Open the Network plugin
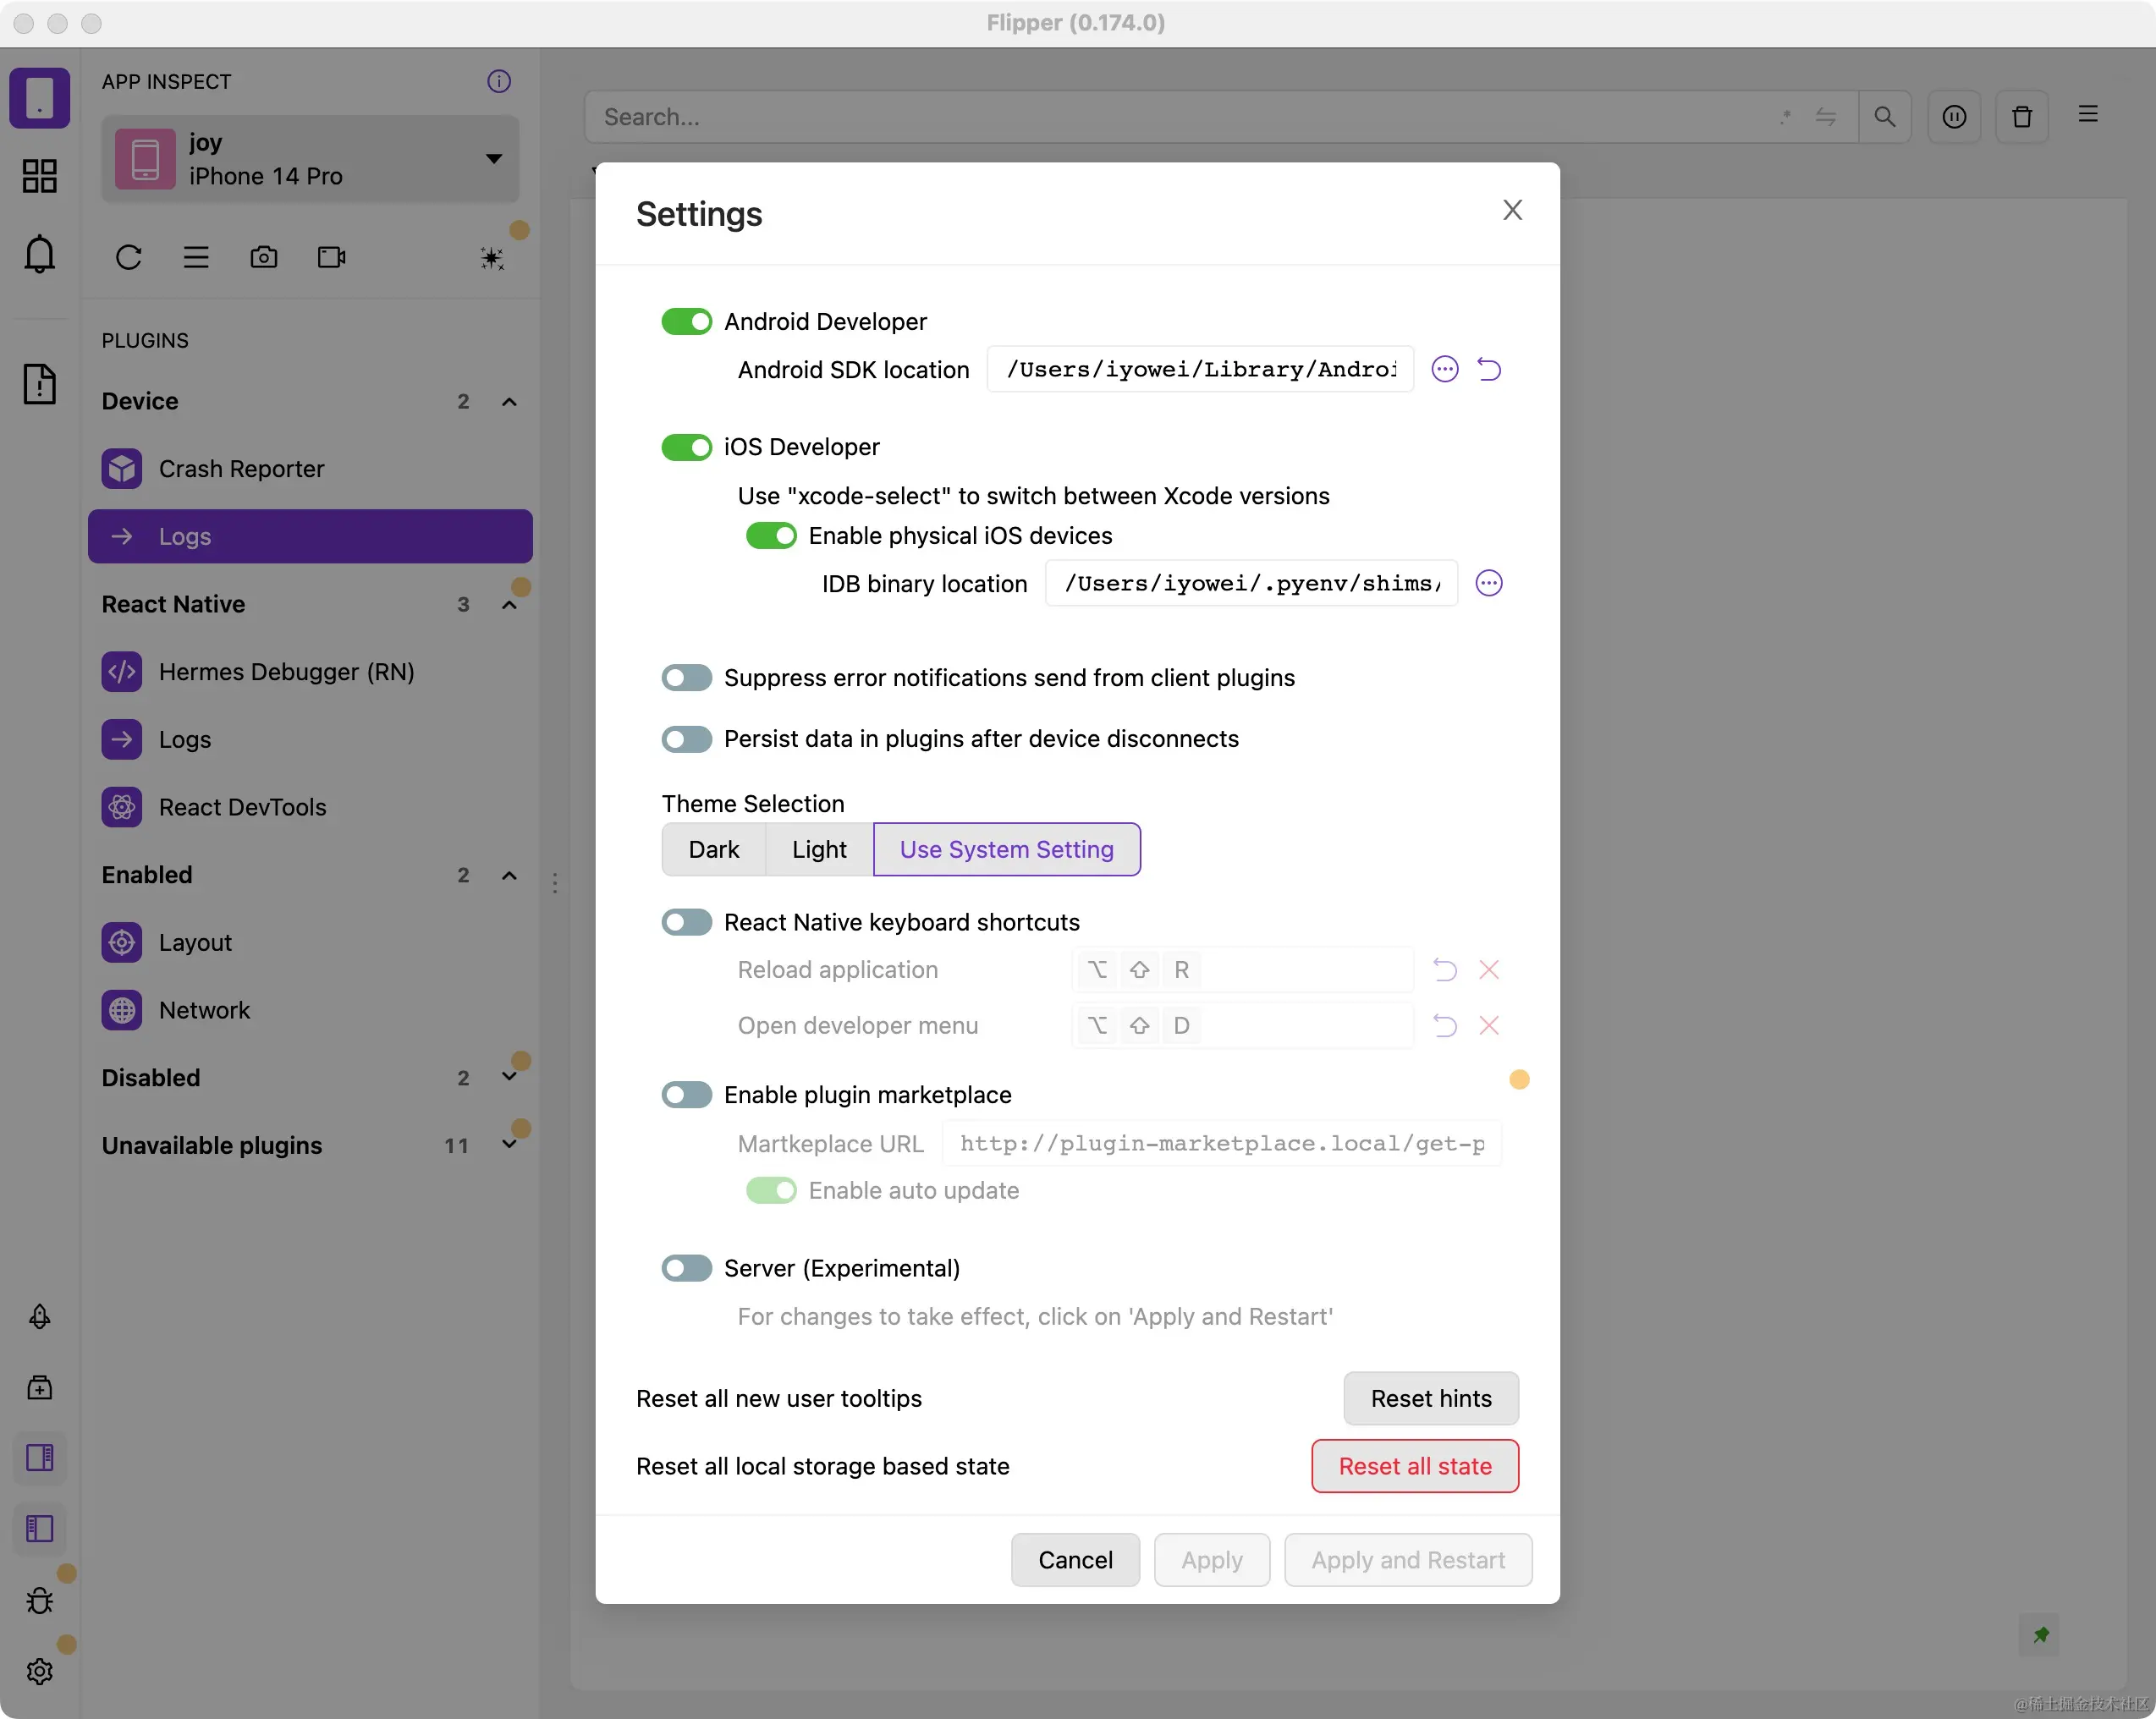2156x1719 pixels. (x=310, y=1011)
